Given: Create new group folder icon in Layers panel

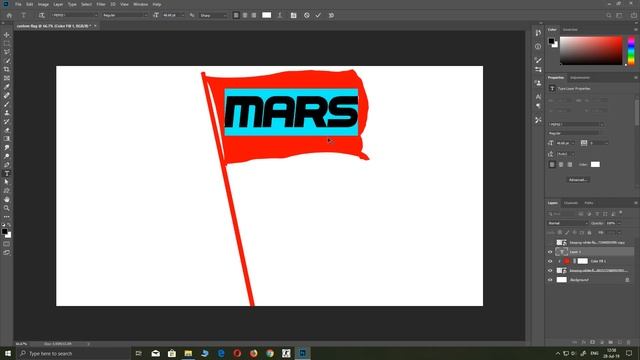Looking at the screenshot, I should click(x=611, y=342).
